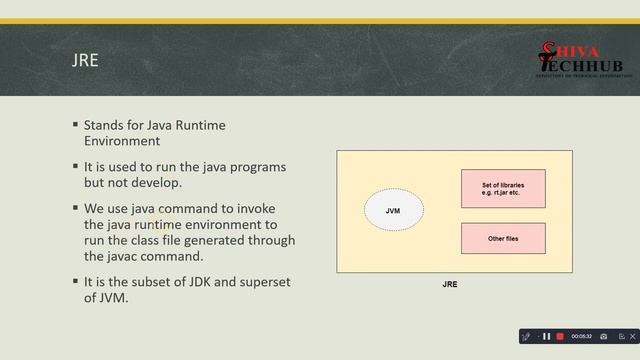Click 'Stands for Java Runtime Environment' bullet
Image resolution: width=640 pixels, height=360 pixels.
(155, 133)
